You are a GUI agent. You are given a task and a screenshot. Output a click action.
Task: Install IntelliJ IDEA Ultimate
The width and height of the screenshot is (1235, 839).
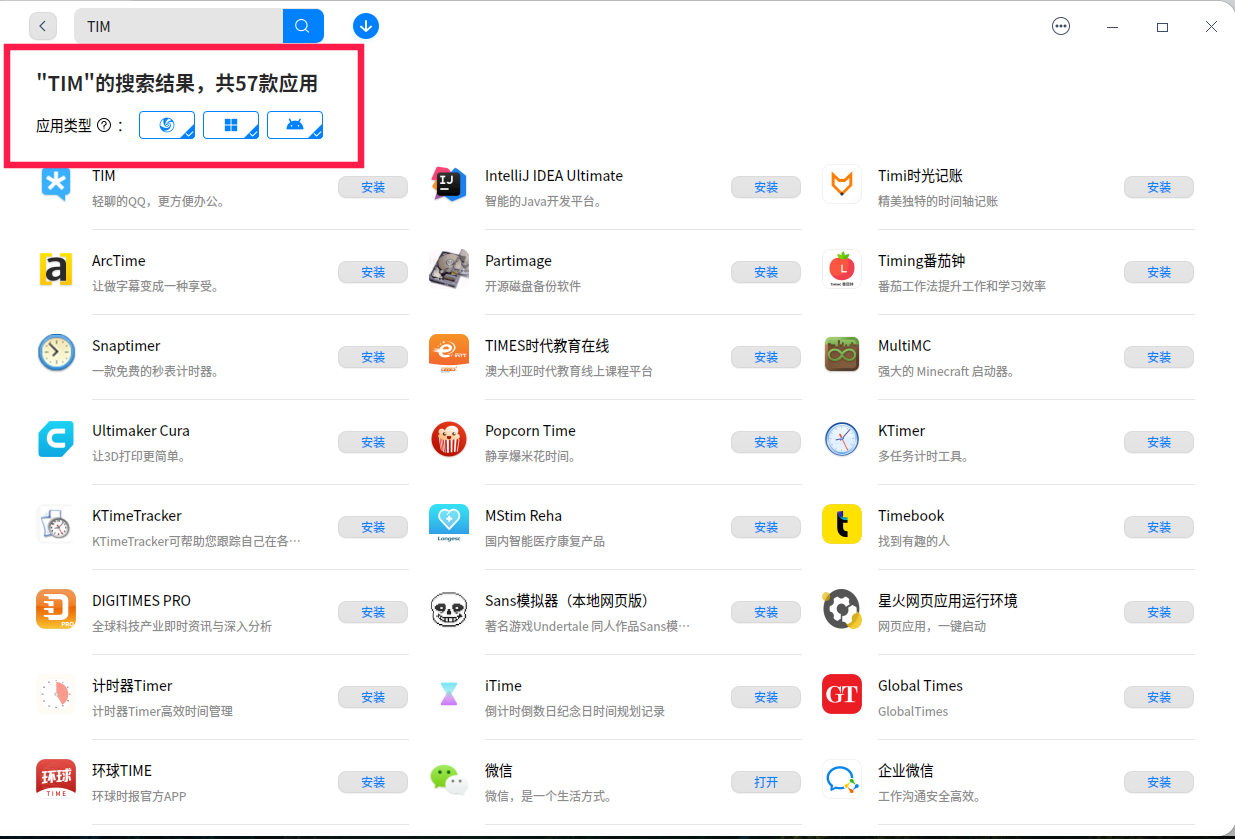(x=766, y=187)
